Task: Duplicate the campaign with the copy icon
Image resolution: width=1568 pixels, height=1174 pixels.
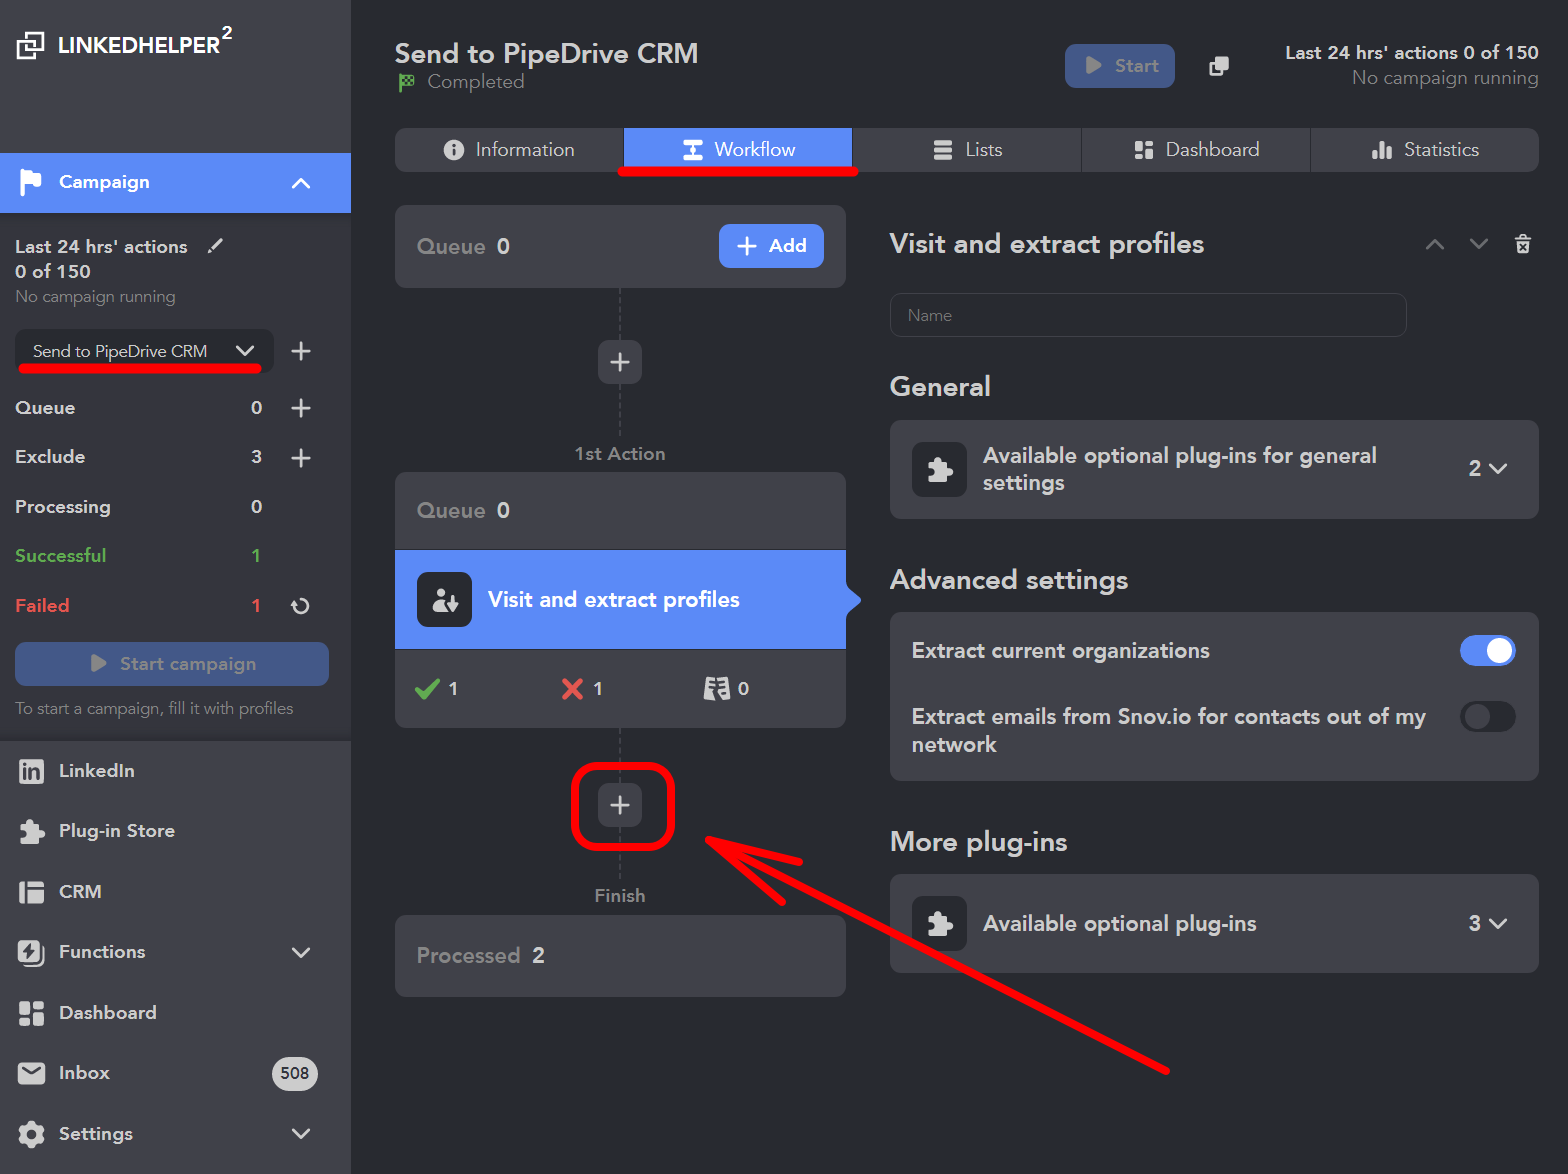Action: click(x=1219, y=66)
